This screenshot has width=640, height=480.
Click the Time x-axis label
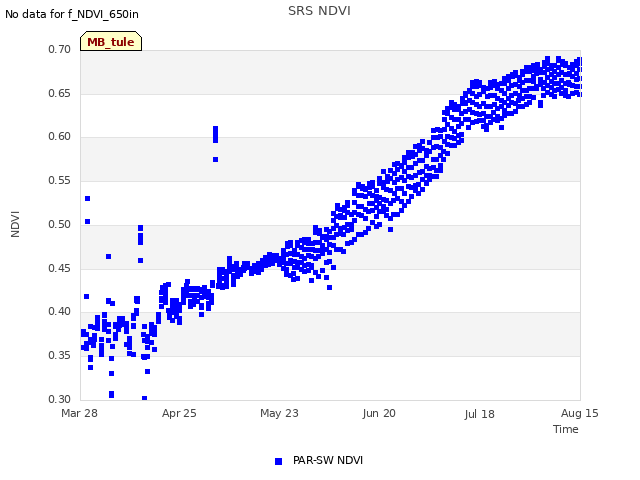565,429
